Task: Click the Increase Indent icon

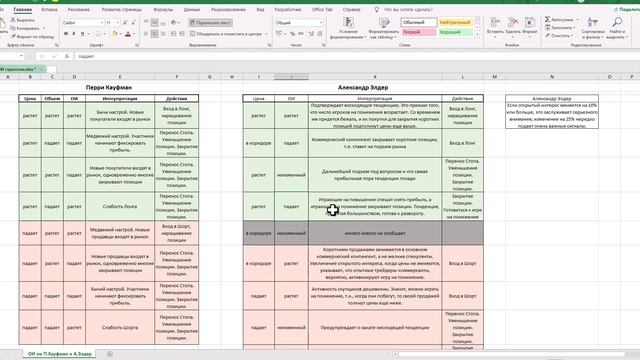Action: [182, 34]
